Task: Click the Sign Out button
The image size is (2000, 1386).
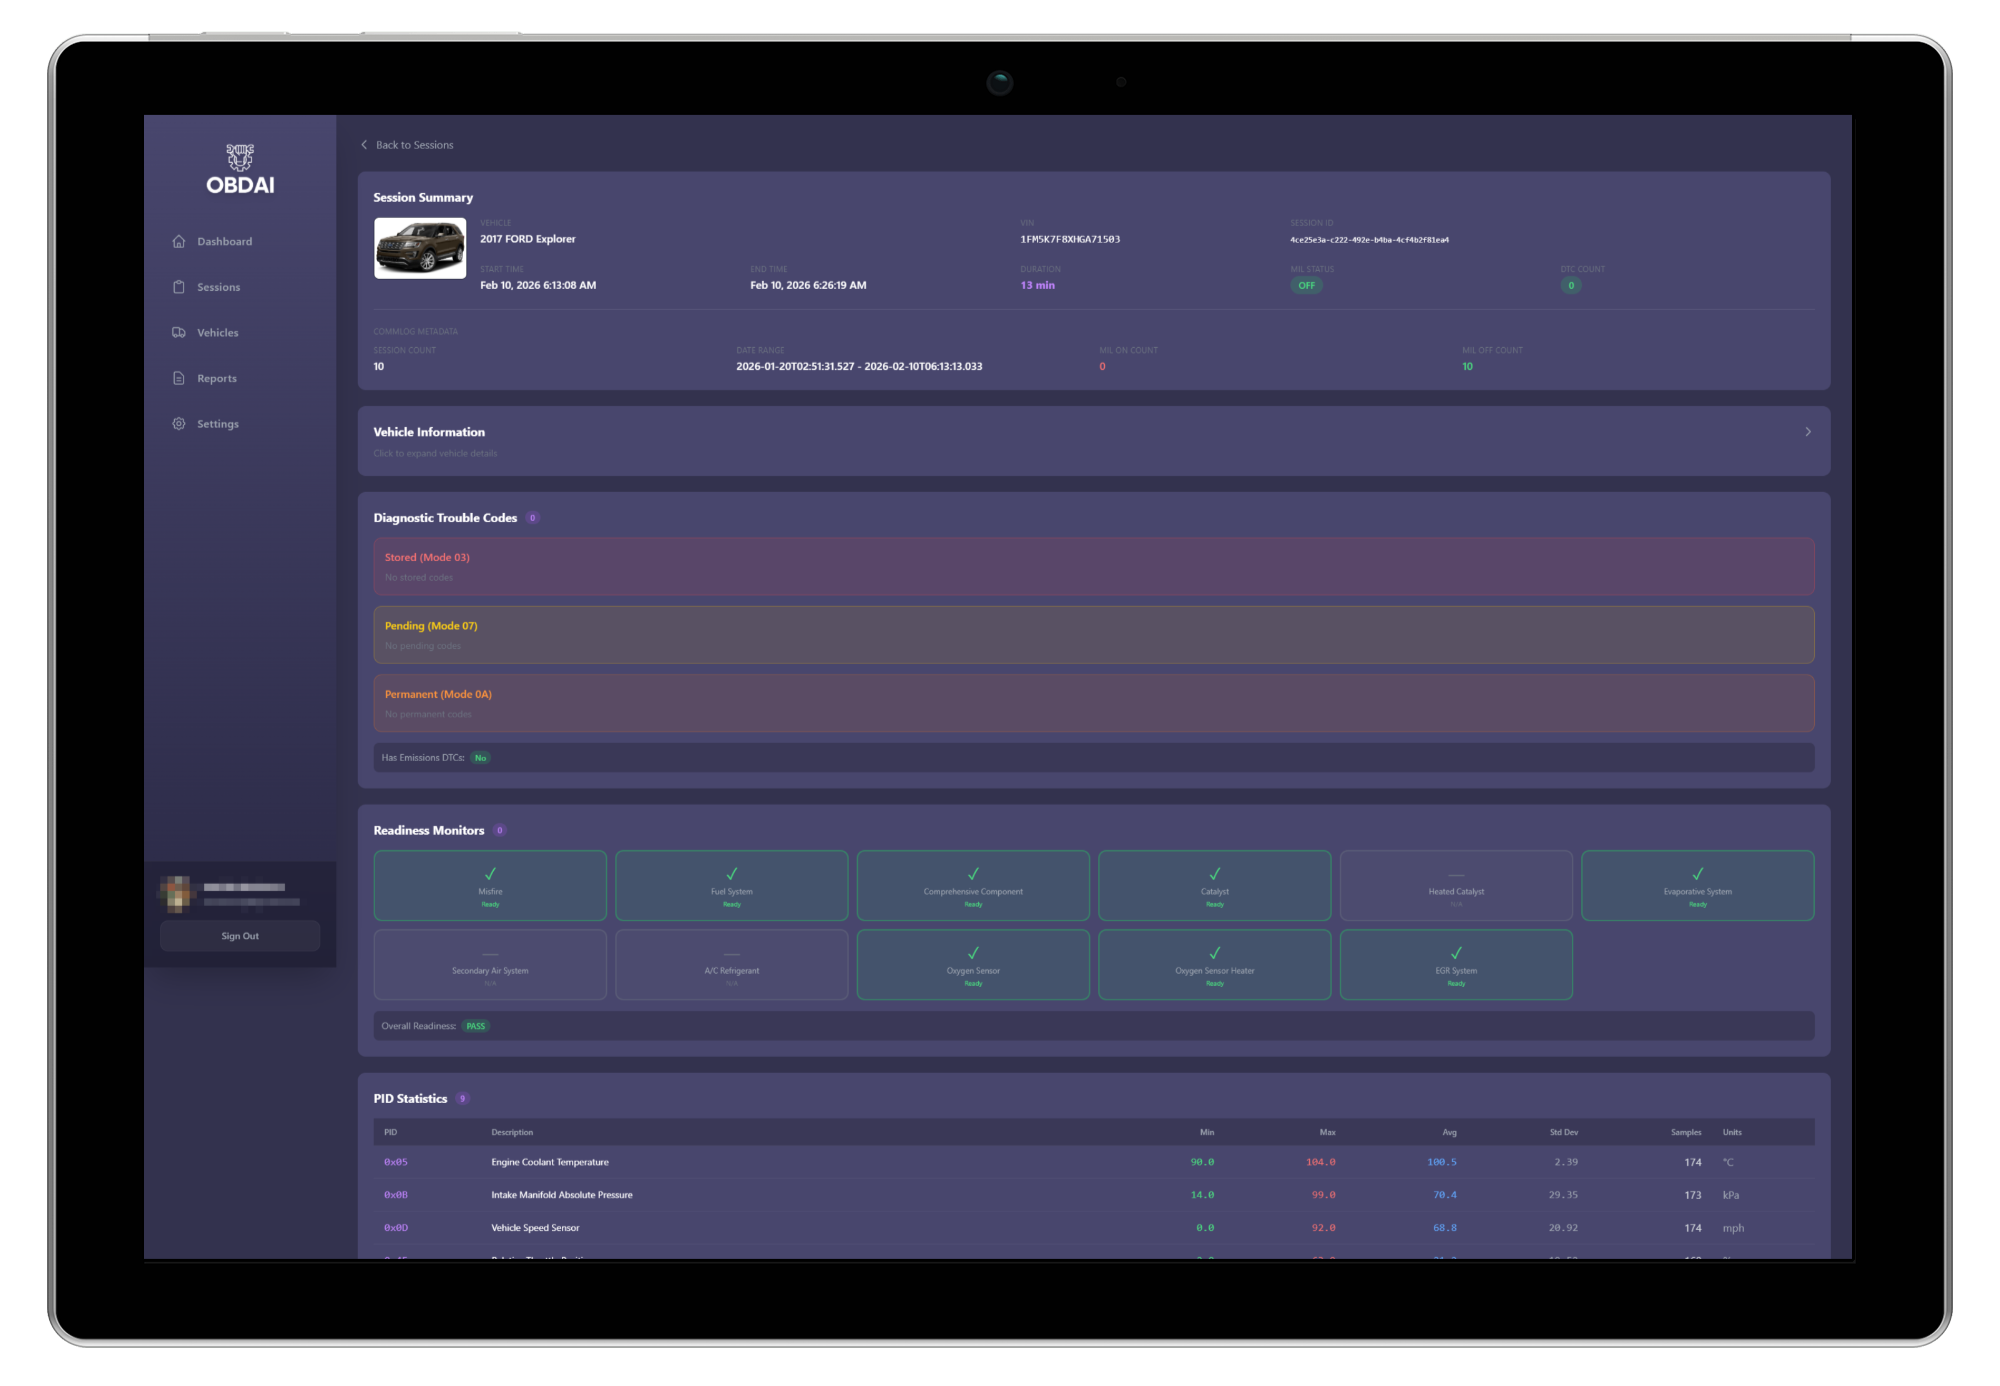Action: pyautogui.click(x=240, y=936)
